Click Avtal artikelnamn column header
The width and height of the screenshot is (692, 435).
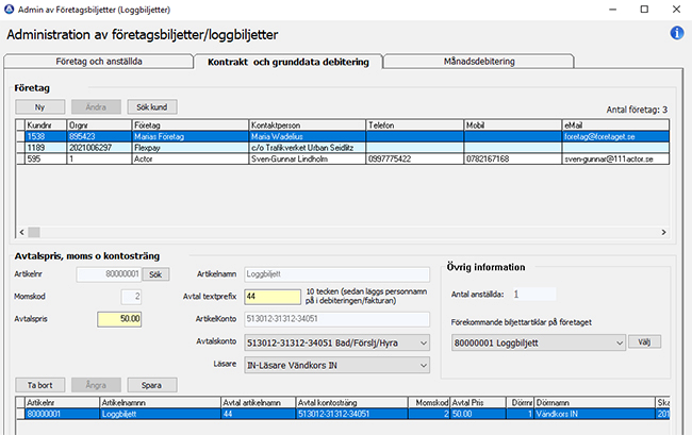(x=258, y=403)
